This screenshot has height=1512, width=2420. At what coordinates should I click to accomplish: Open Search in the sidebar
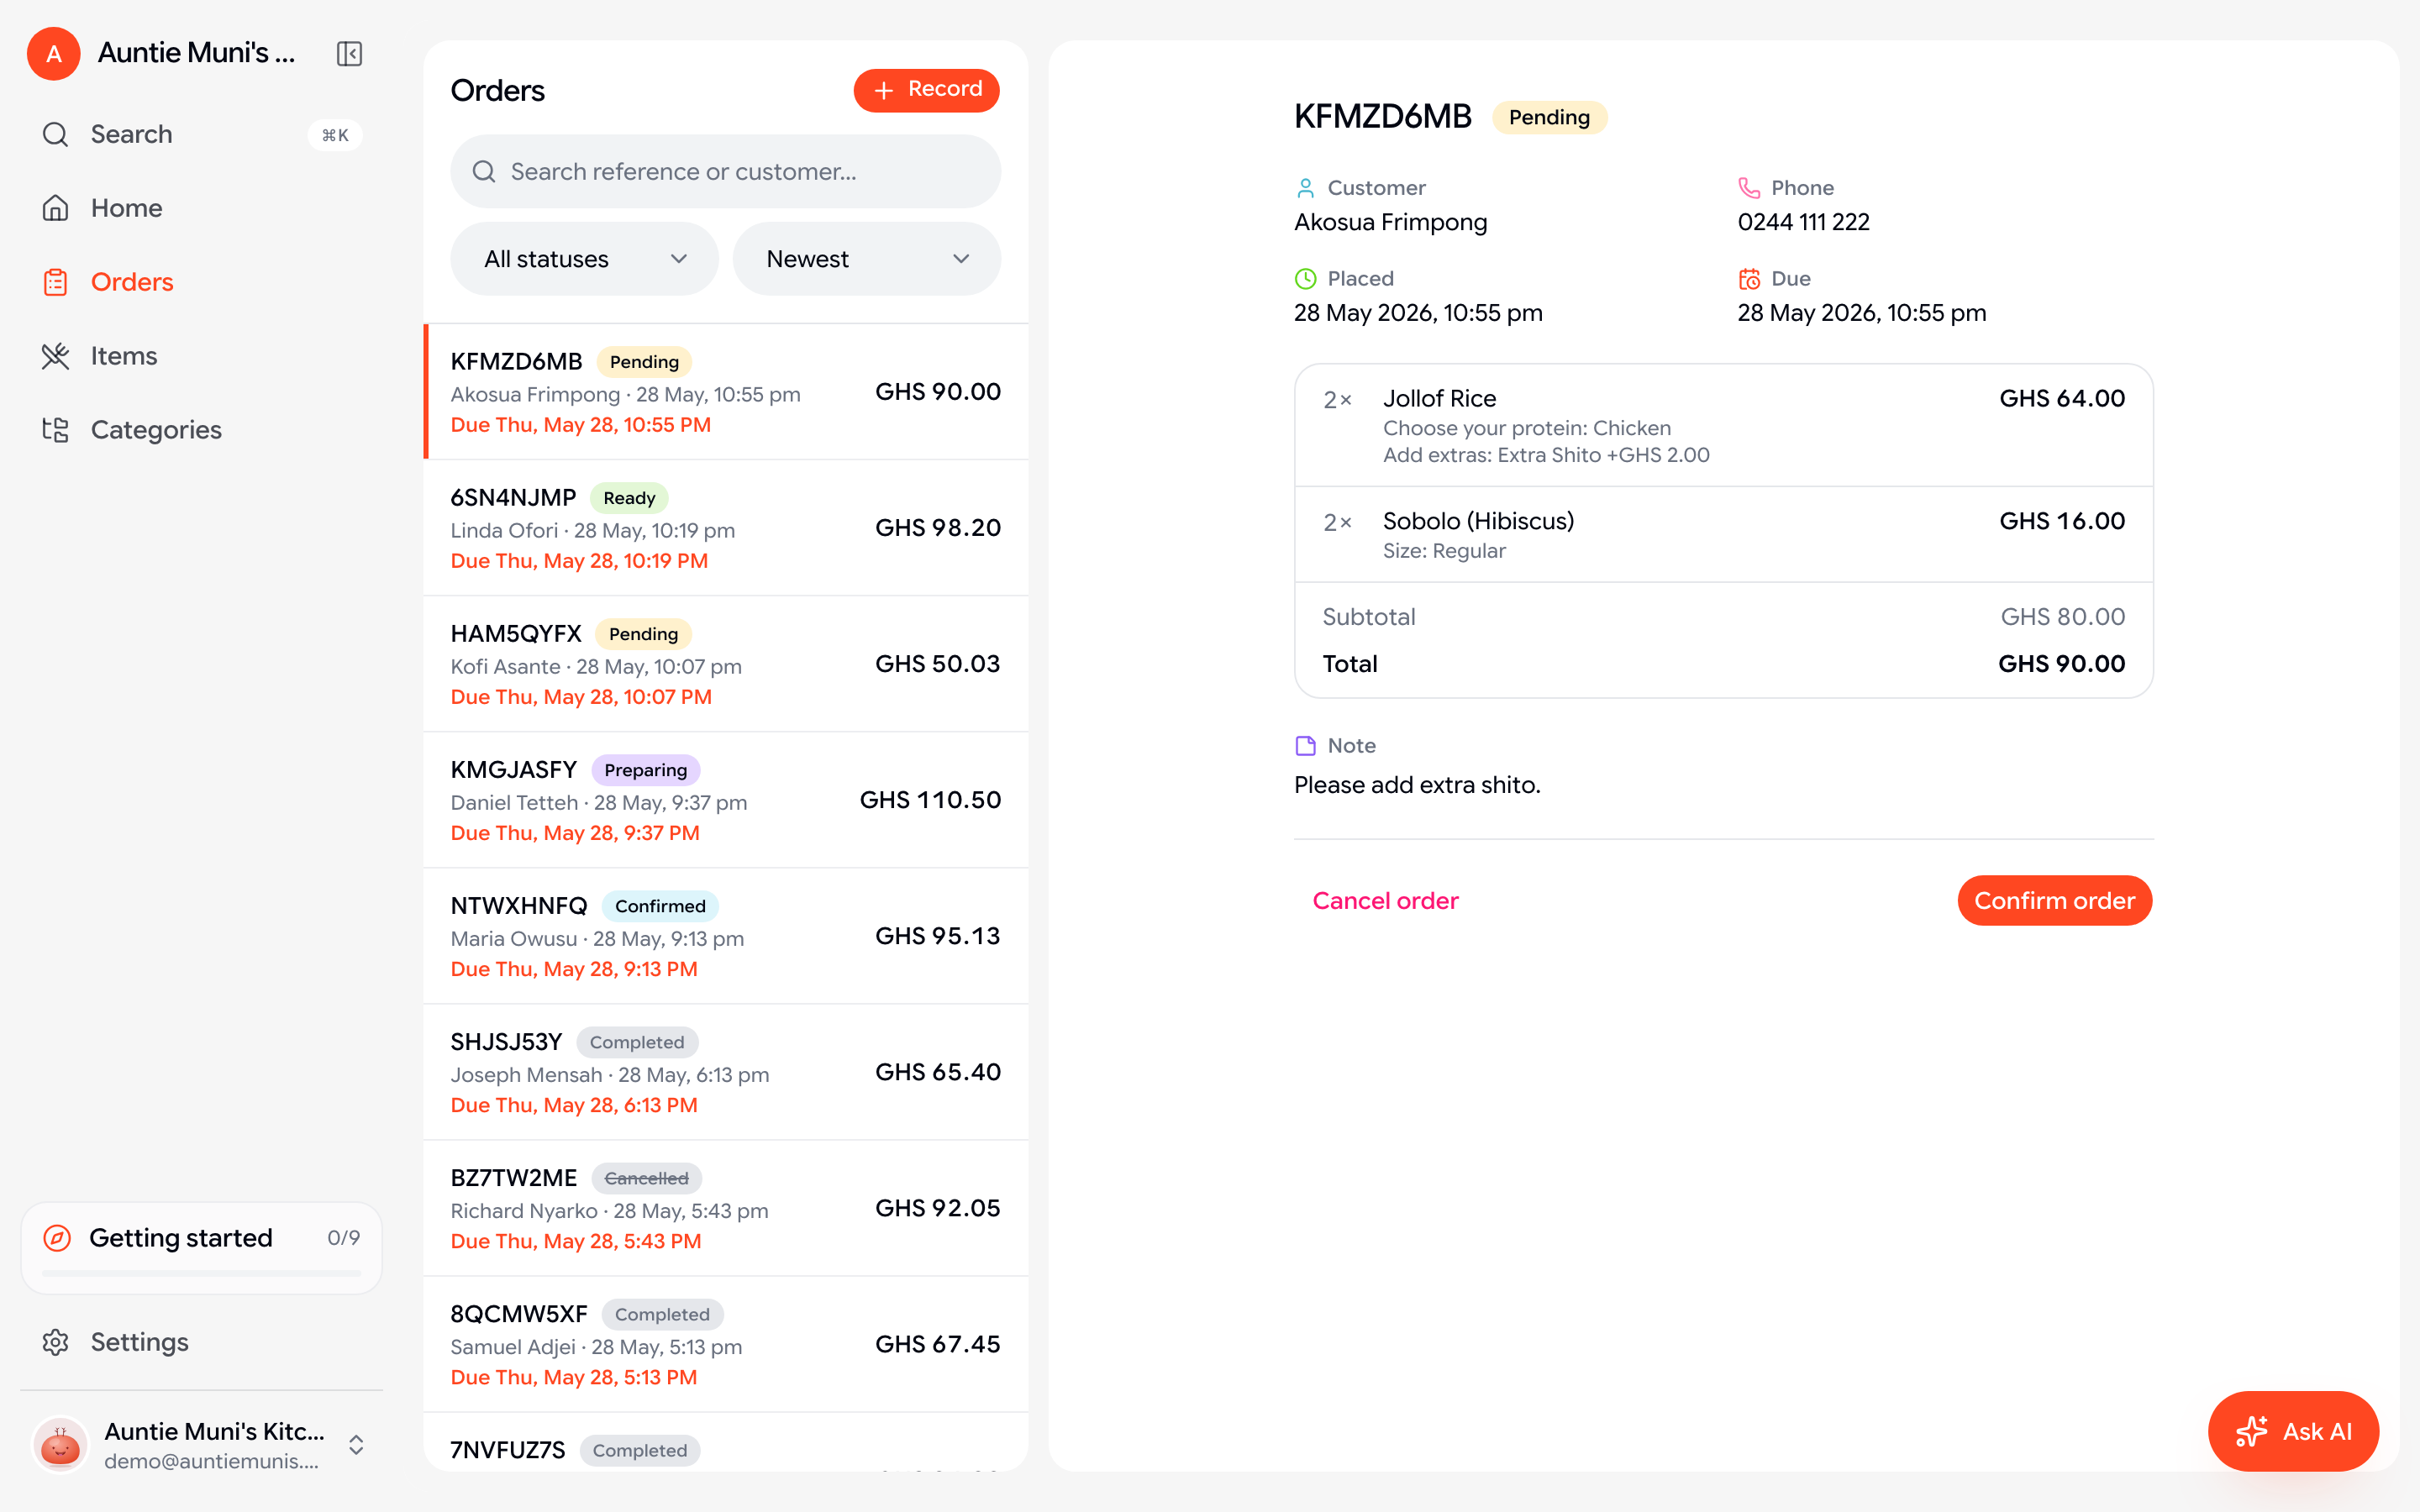point(201,134)
